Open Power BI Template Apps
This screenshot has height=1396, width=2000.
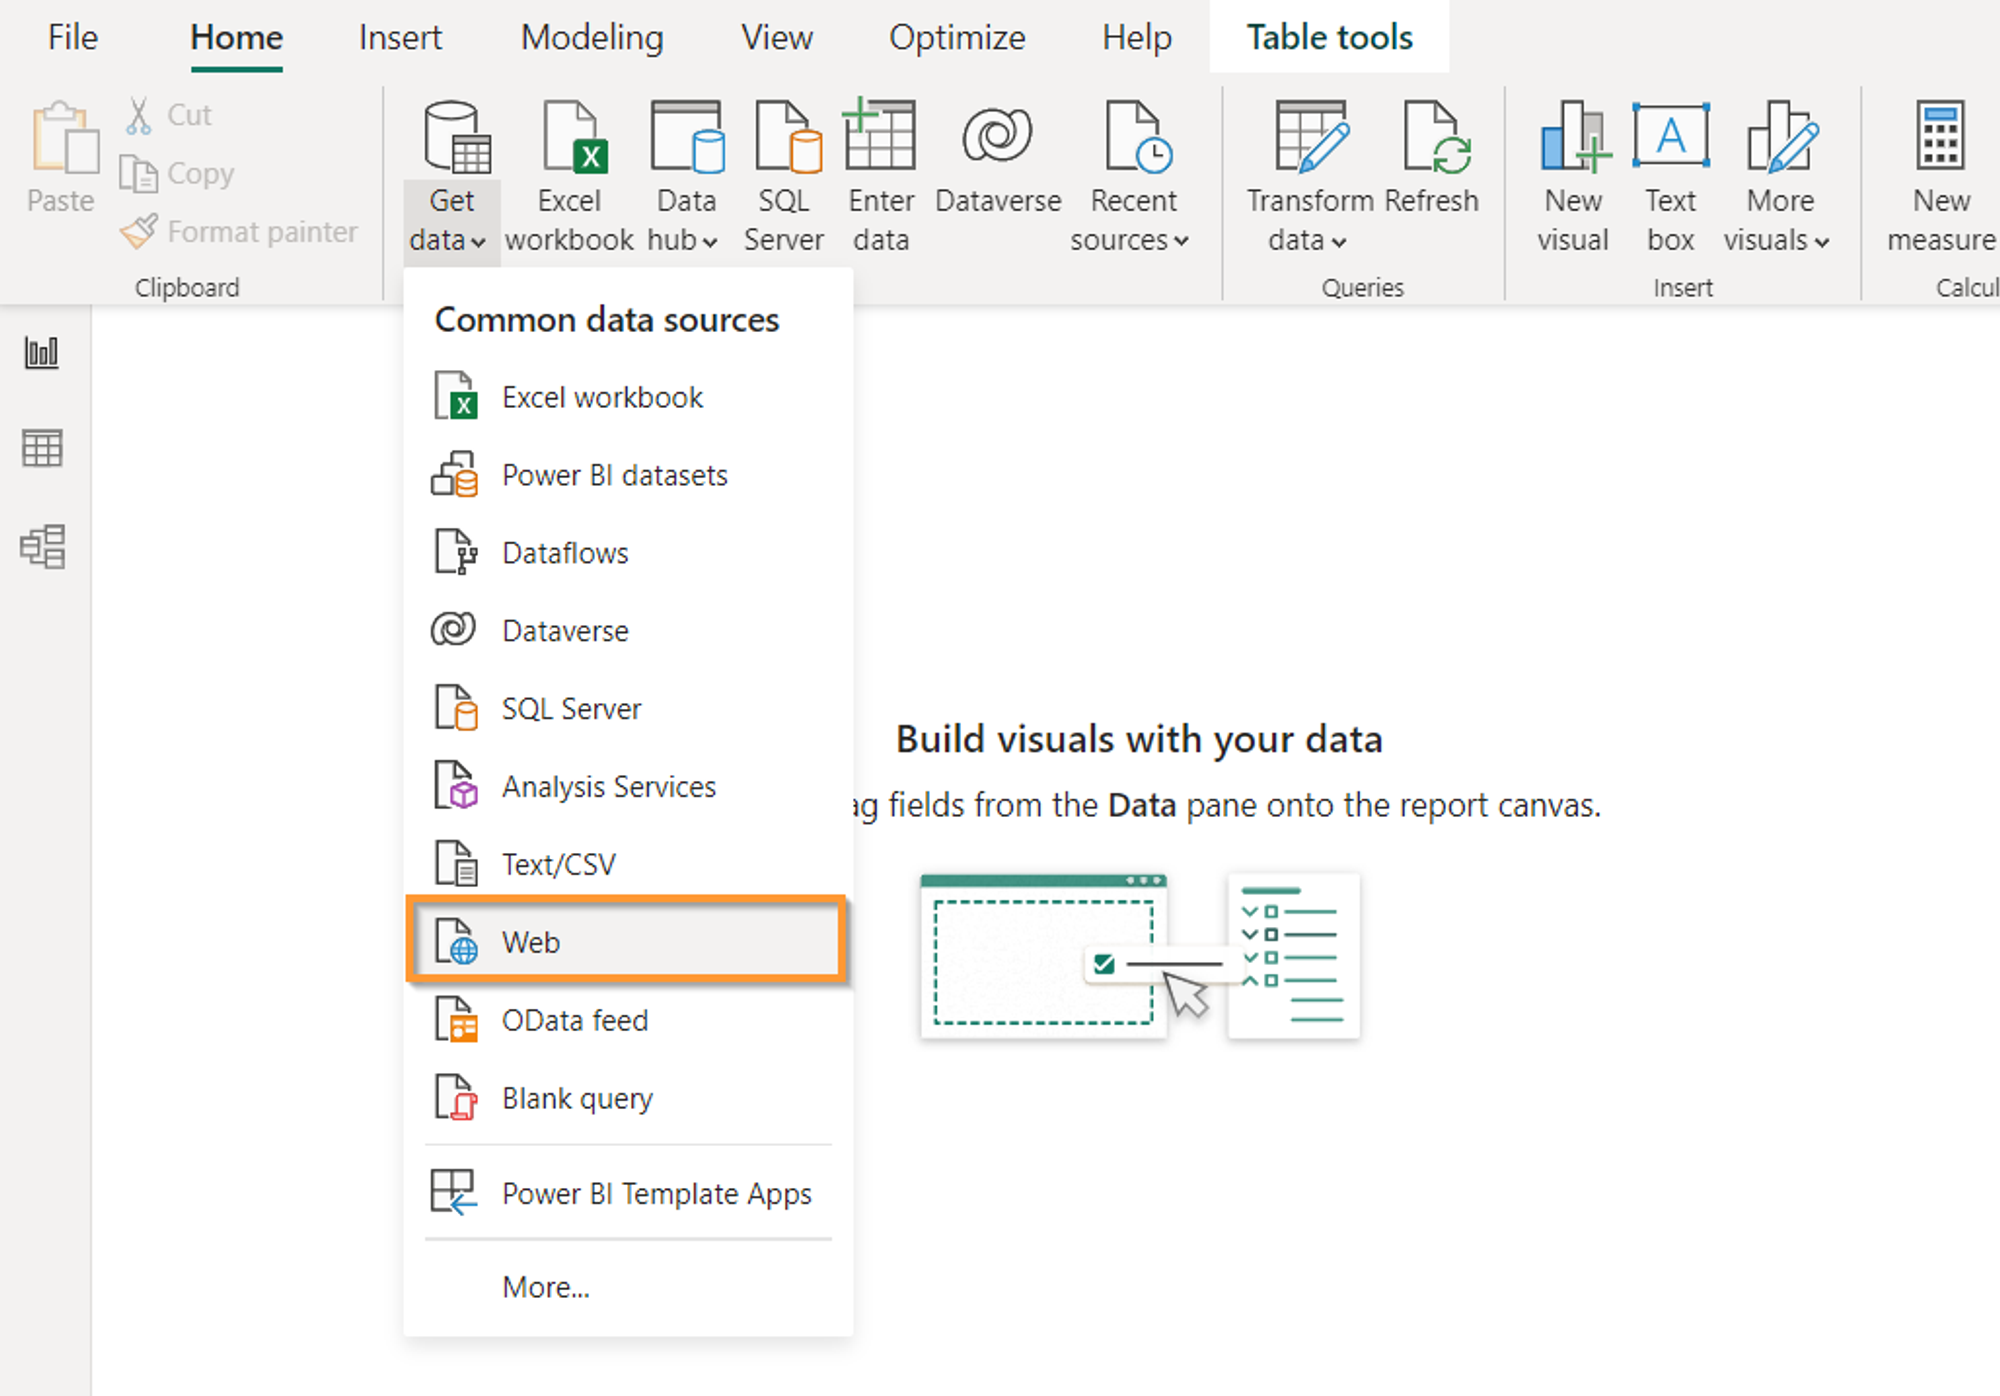click(628, 1193)
